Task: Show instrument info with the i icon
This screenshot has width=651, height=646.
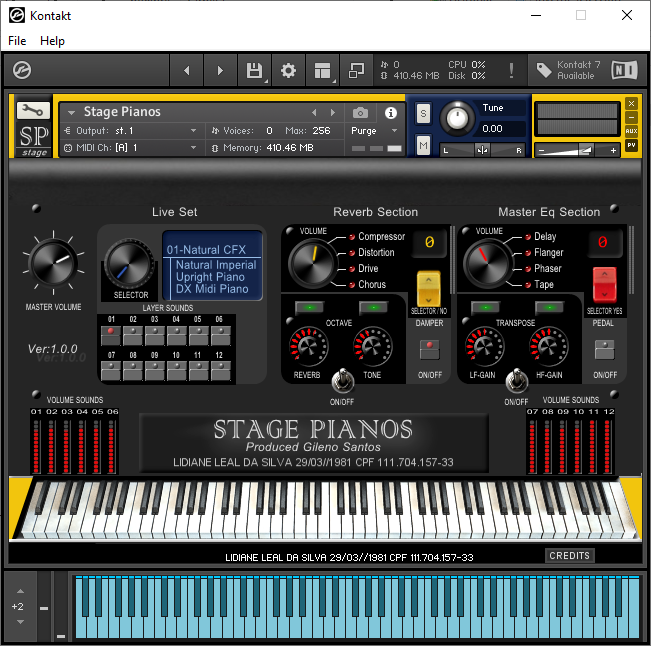Action: (x=390, y=113)
